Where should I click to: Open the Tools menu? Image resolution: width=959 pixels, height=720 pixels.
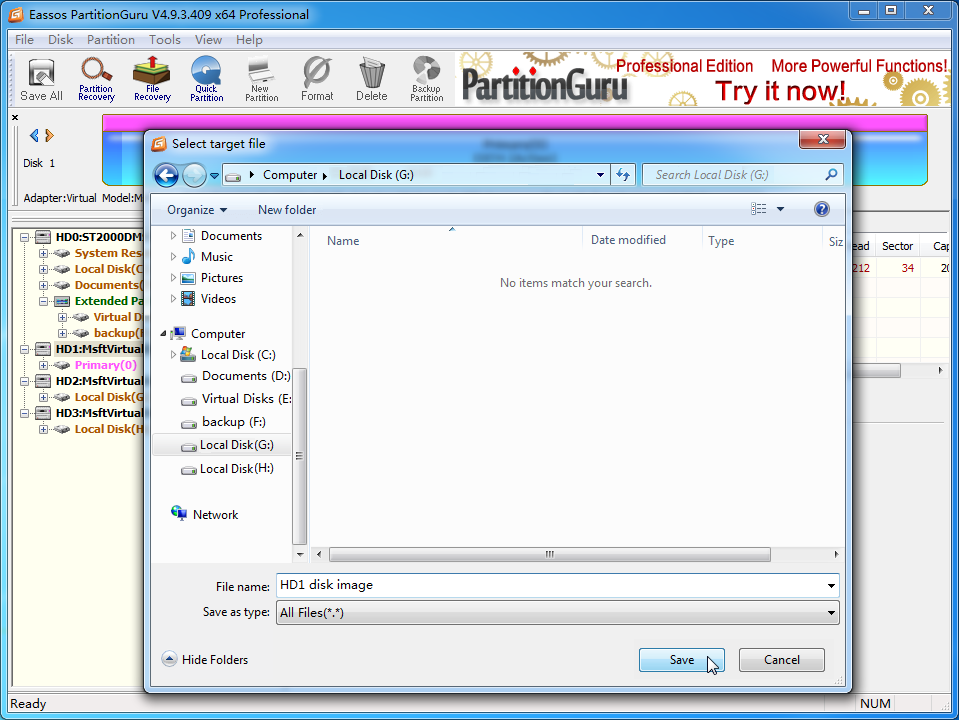pos(165,40)
